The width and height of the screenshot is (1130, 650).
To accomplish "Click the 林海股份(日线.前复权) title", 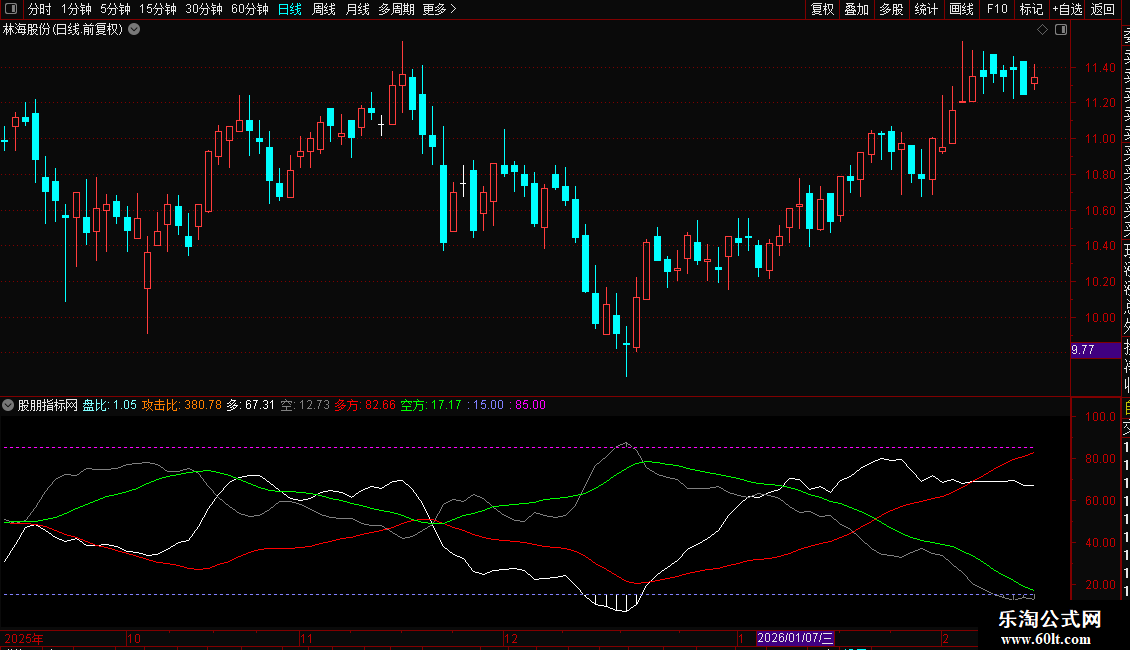I will (63, 30).
